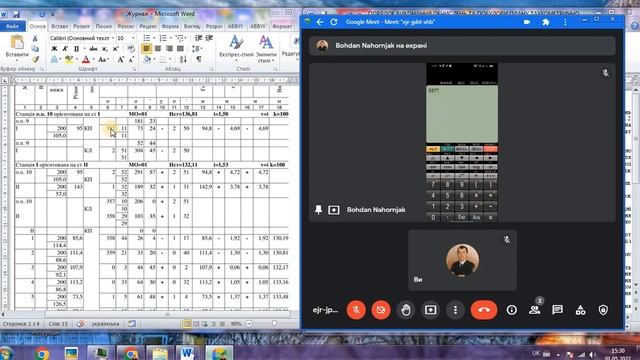Apply the yellow text highlight color
Screen dimensions: 640x360
coord(69,60)
